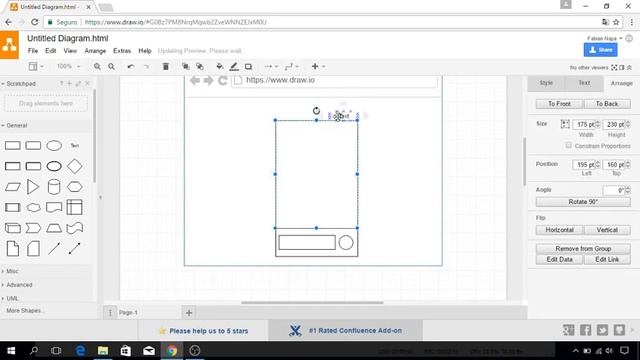Open the Extras menu
This screenshot has width=640, height=360.
click(122, 51)
